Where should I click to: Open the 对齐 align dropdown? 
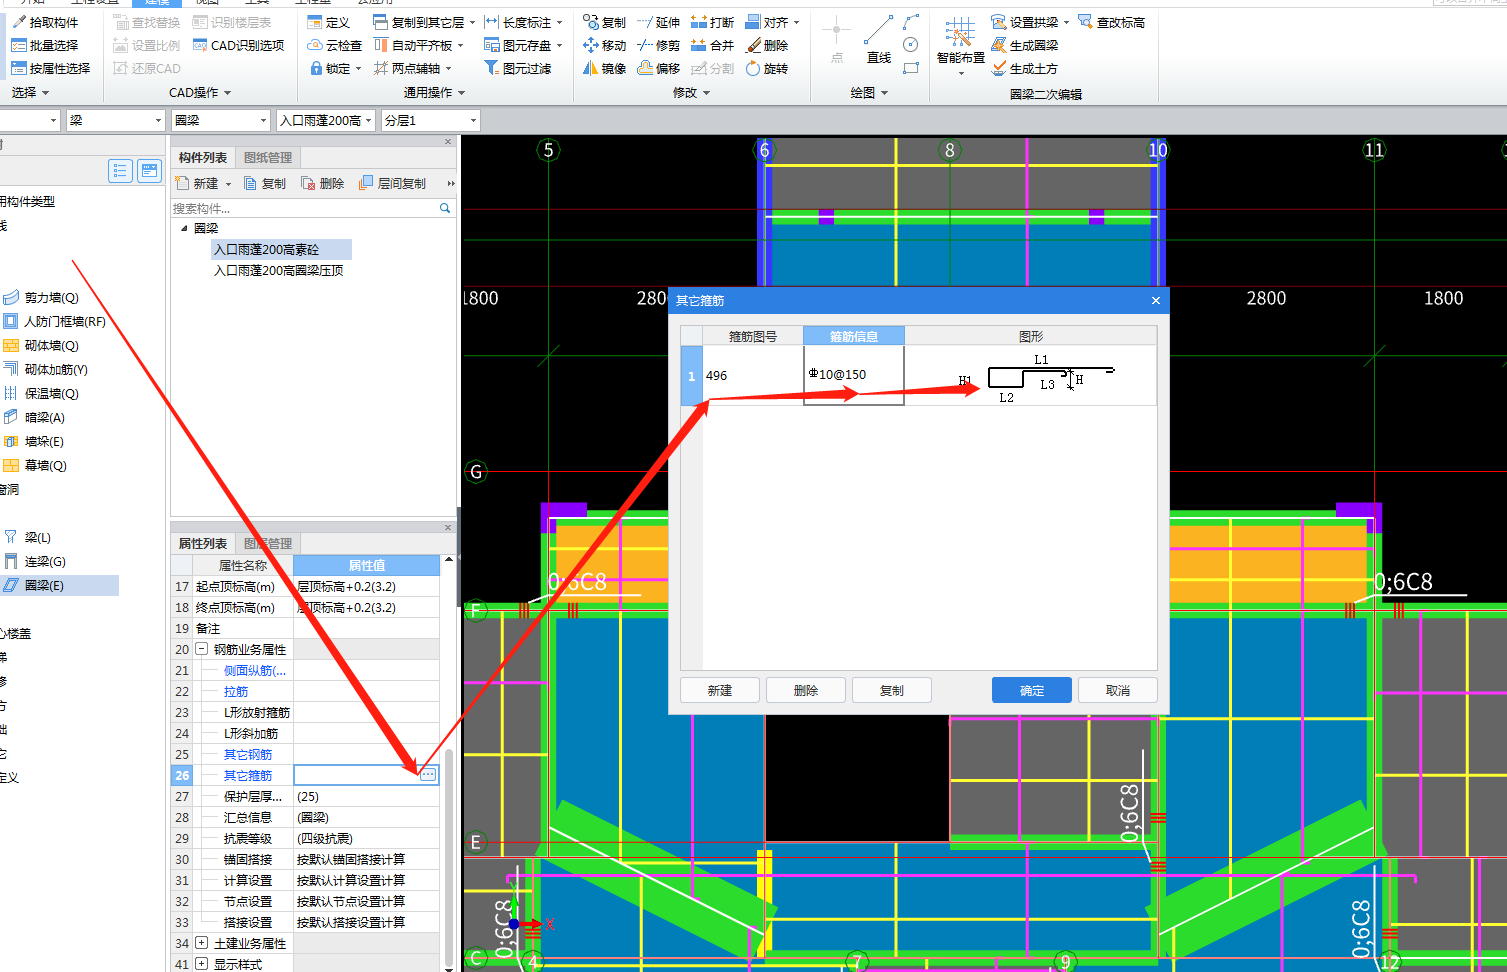(x=797, y=22)
